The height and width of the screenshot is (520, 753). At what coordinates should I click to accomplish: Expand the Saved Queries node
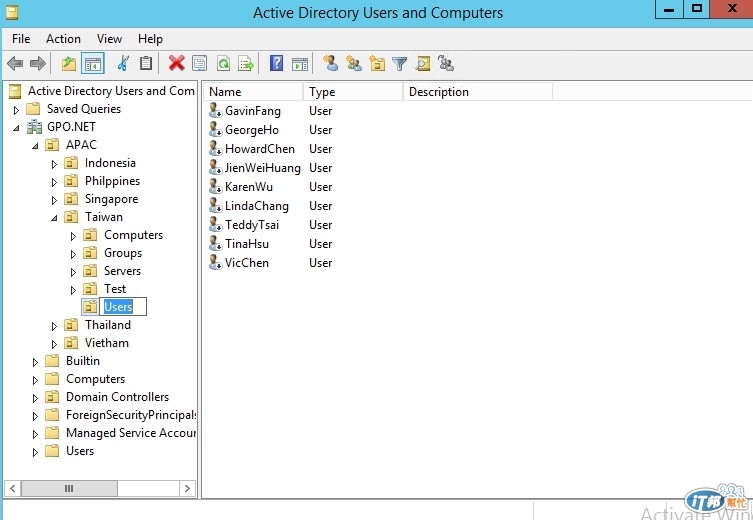click(x=16, y=110)
